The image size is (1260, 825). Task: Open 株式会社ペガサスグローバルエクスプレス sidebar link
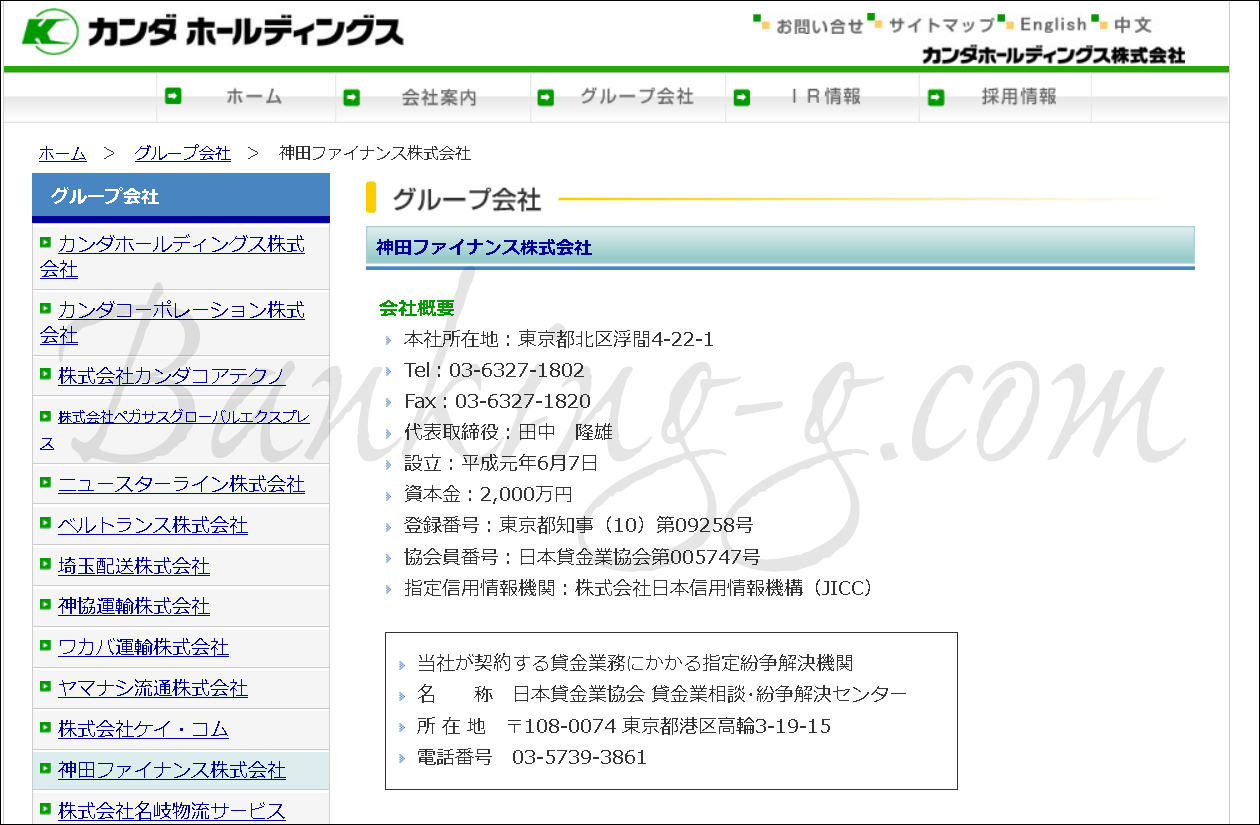(x=174, y=429)
